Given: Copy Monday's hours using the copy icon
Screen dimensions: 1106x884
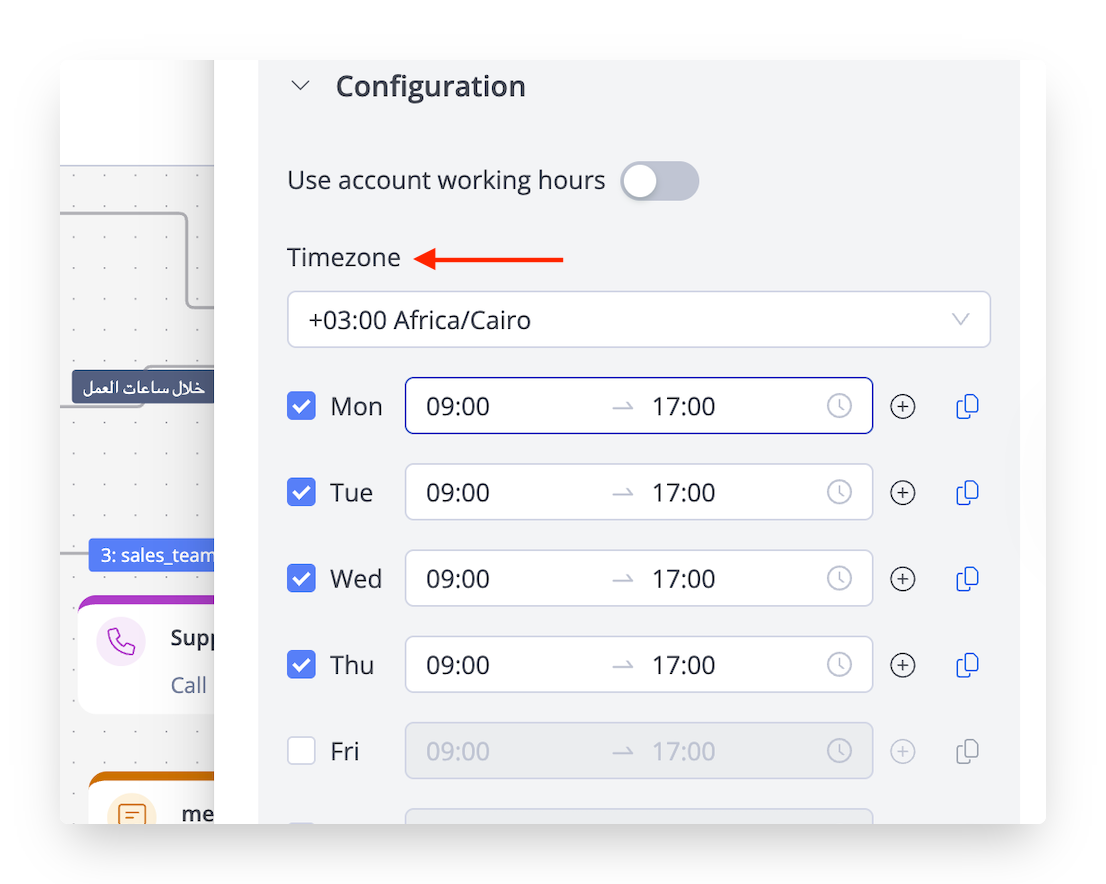Looking at the screenshot, I should (967, 406).
